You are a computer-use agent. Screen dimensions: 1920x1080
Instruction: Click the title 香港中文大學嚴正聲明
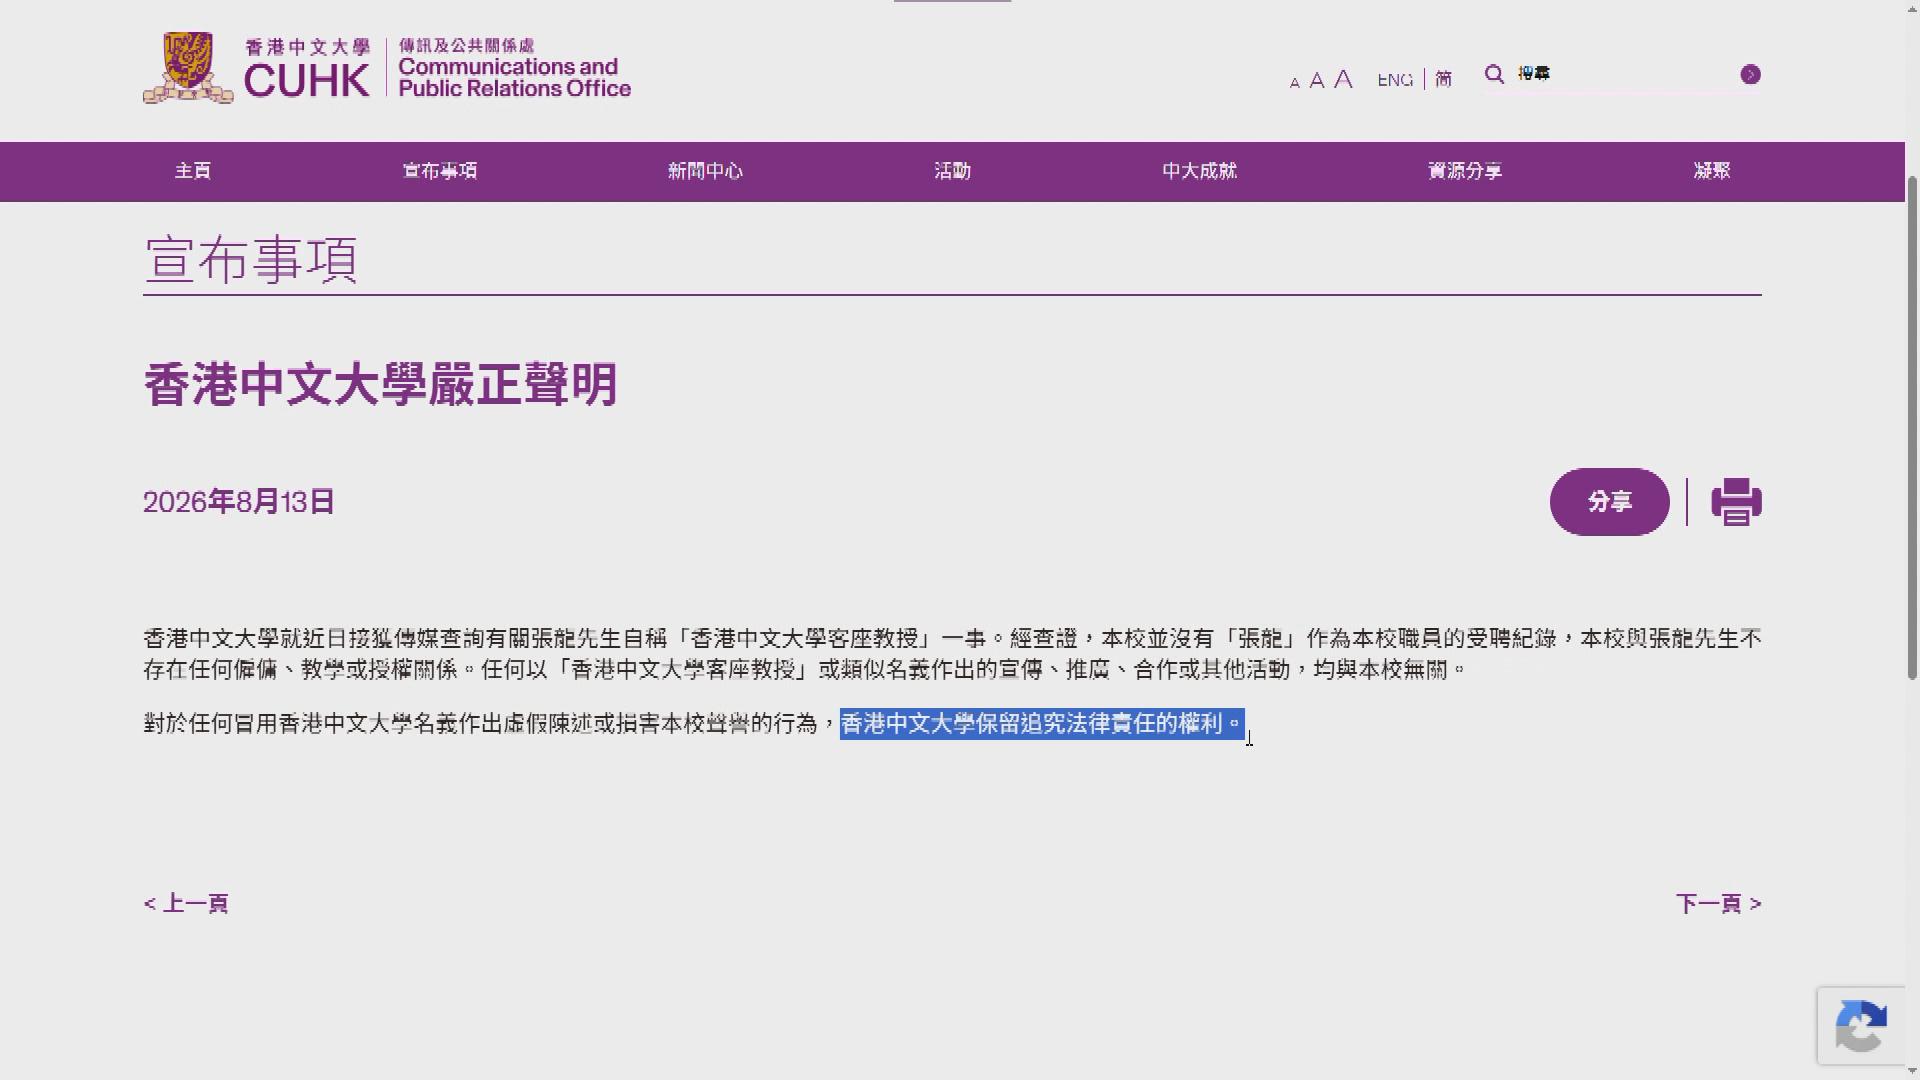[381, 385]
